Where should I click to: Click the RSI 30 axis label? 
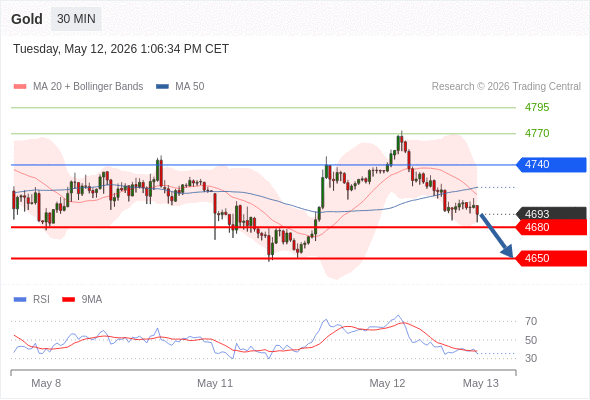531,358
